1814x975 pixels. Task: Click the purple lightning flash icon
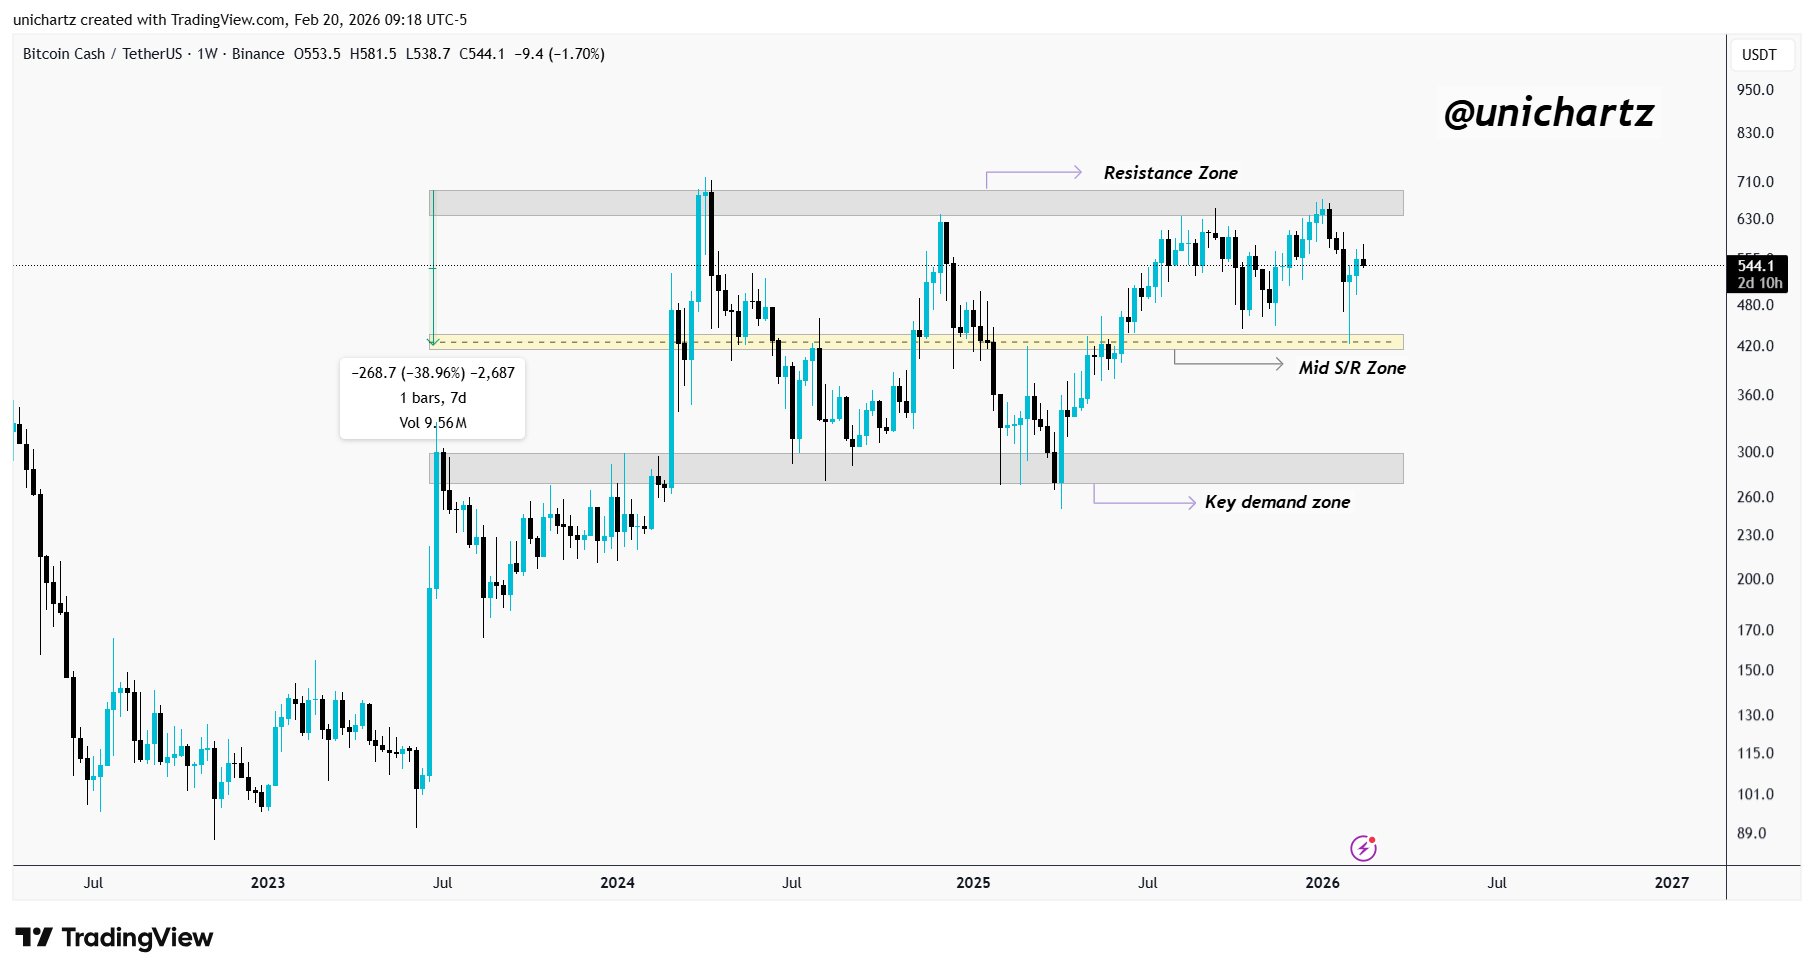point(1363,848)
